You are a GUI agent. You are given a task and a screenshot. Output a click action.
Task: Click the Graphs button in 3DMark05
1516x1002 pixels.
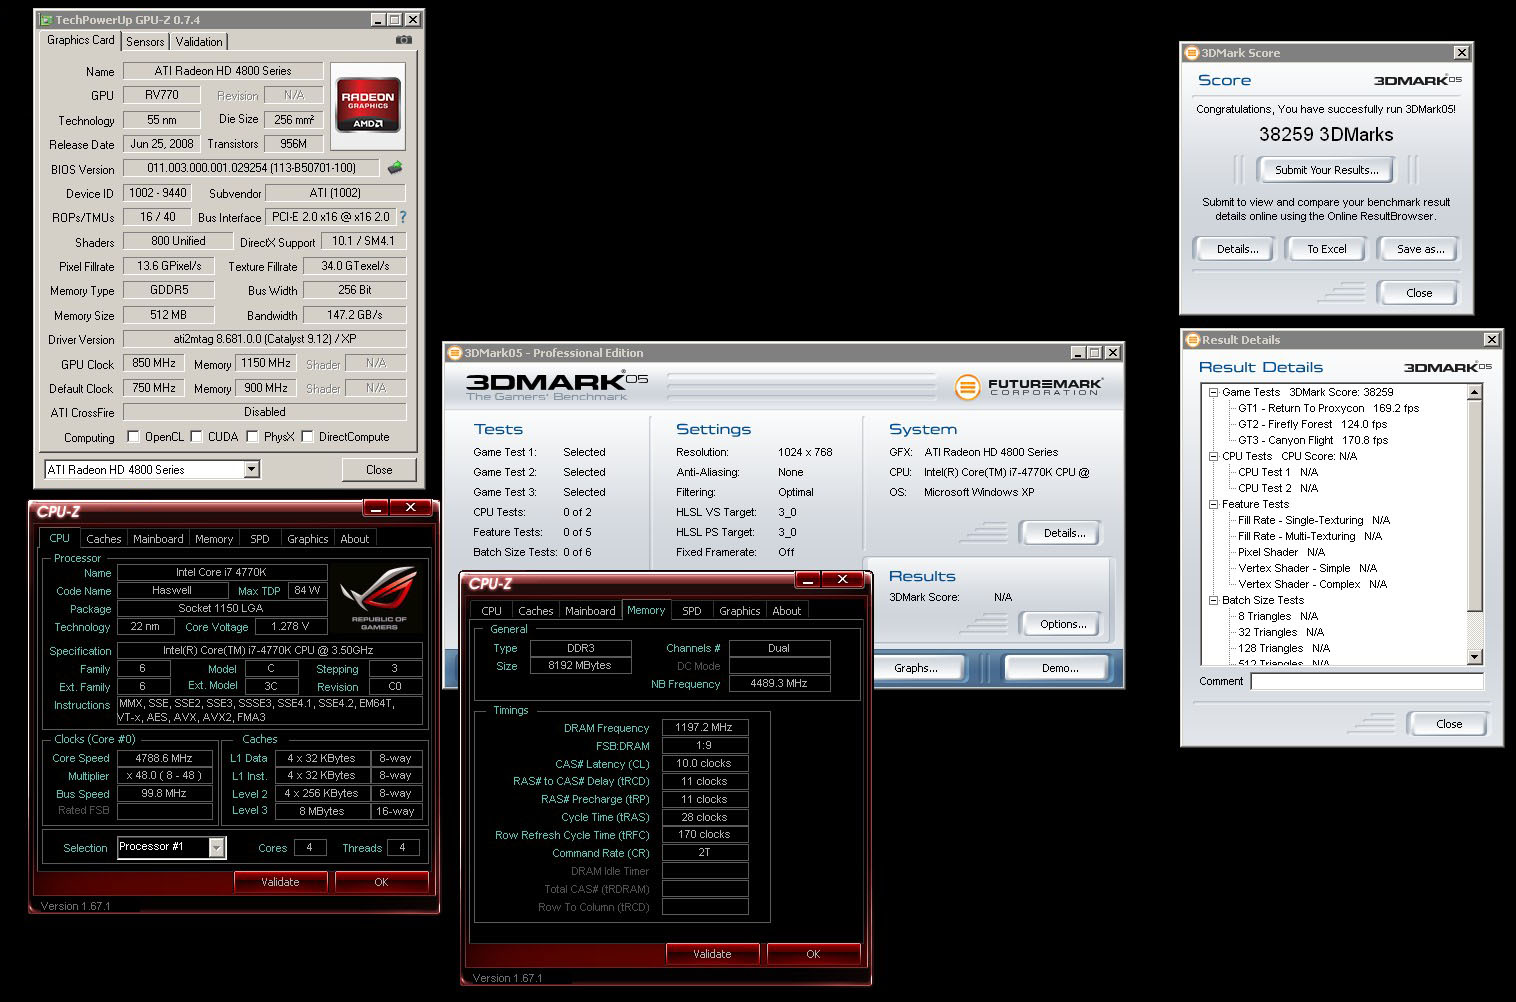pos(916,668)
